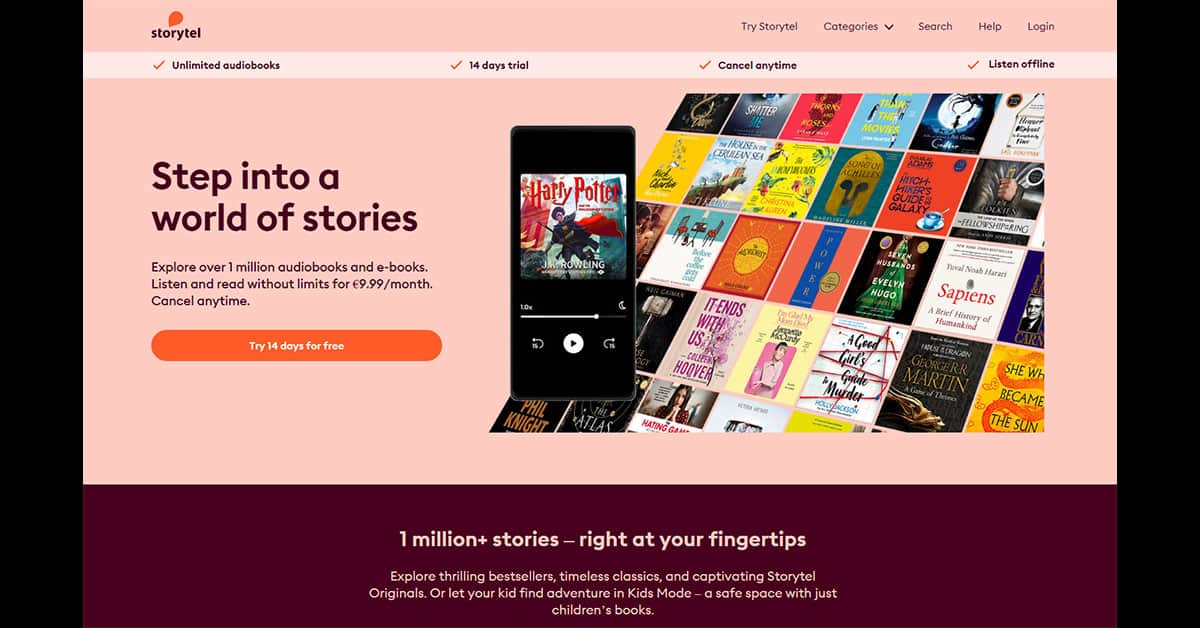This screenshot has width=1200, height=628.
Task: Select the Sapiens book cover
Action: pos(966,292)
